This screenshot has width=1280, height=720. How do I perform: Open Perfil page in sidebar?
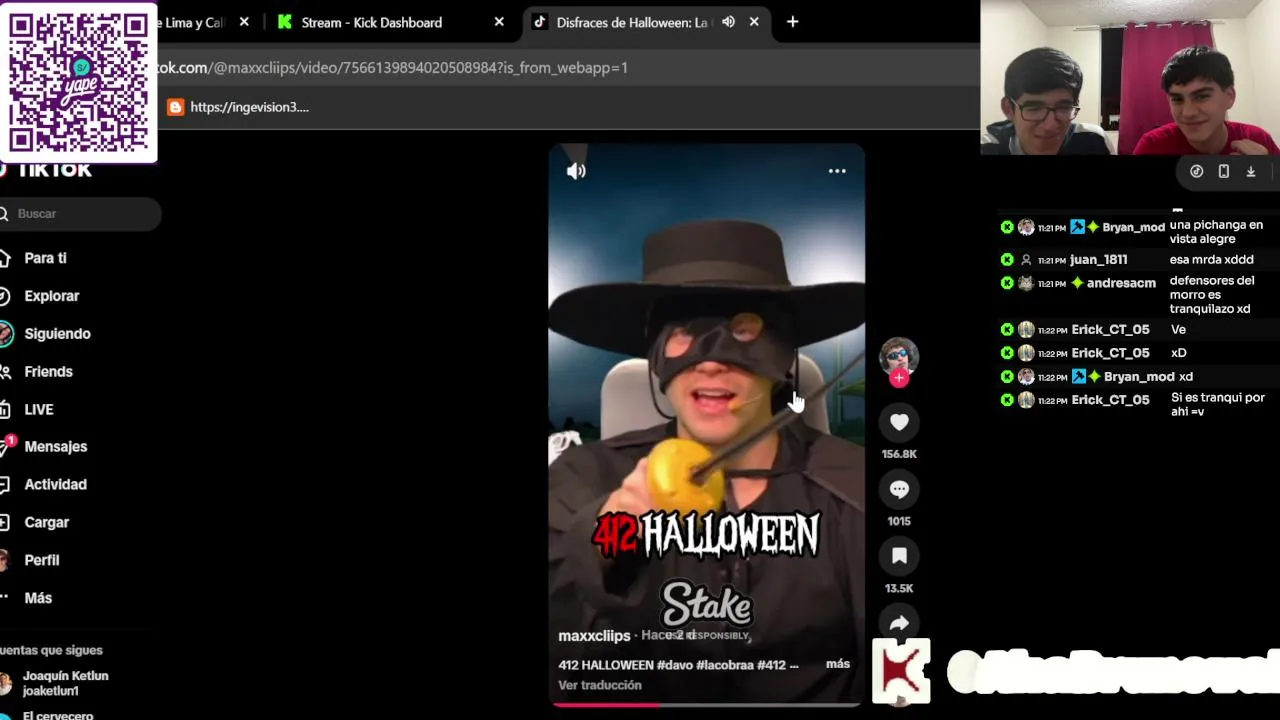[x=42, y=561]
